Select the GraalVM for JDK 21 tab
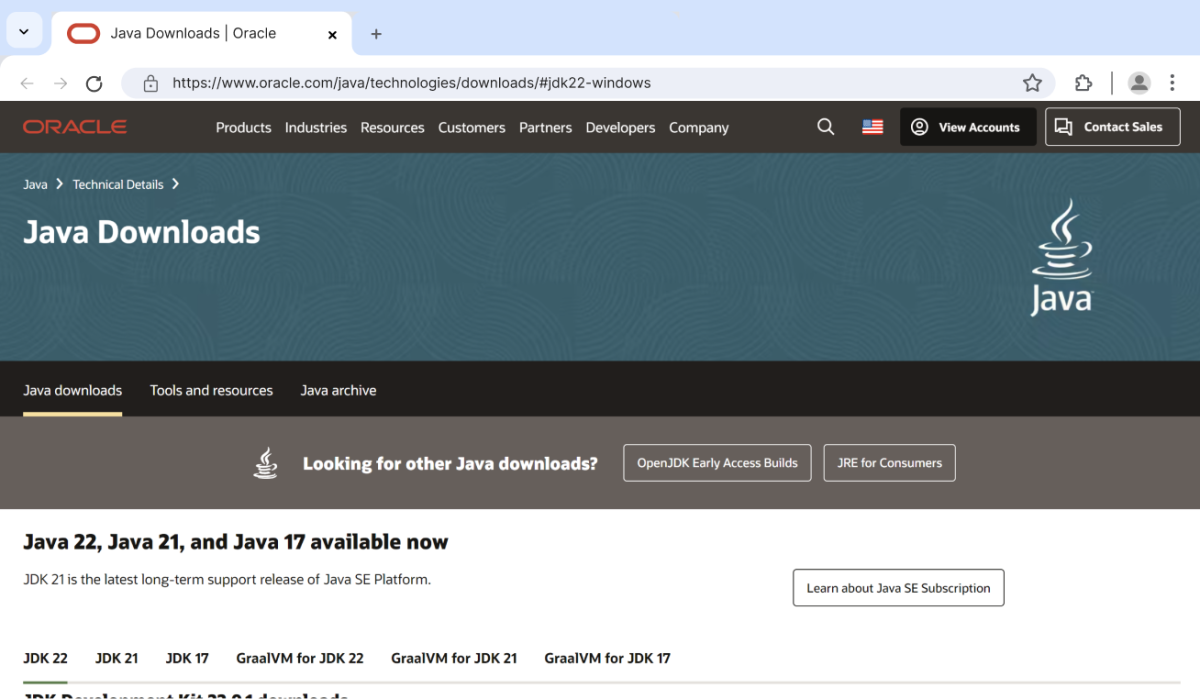1200x699 pixels. pos(454,658)
